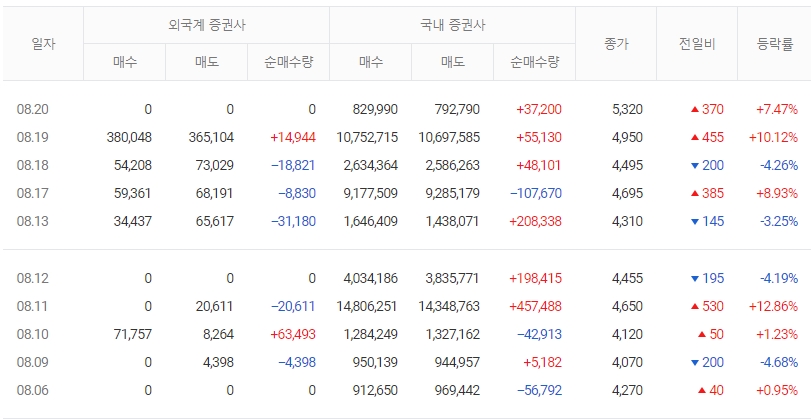Select the 08.12 date cell
The height and width of the screenshot is (419, 811).
point(33,278)
